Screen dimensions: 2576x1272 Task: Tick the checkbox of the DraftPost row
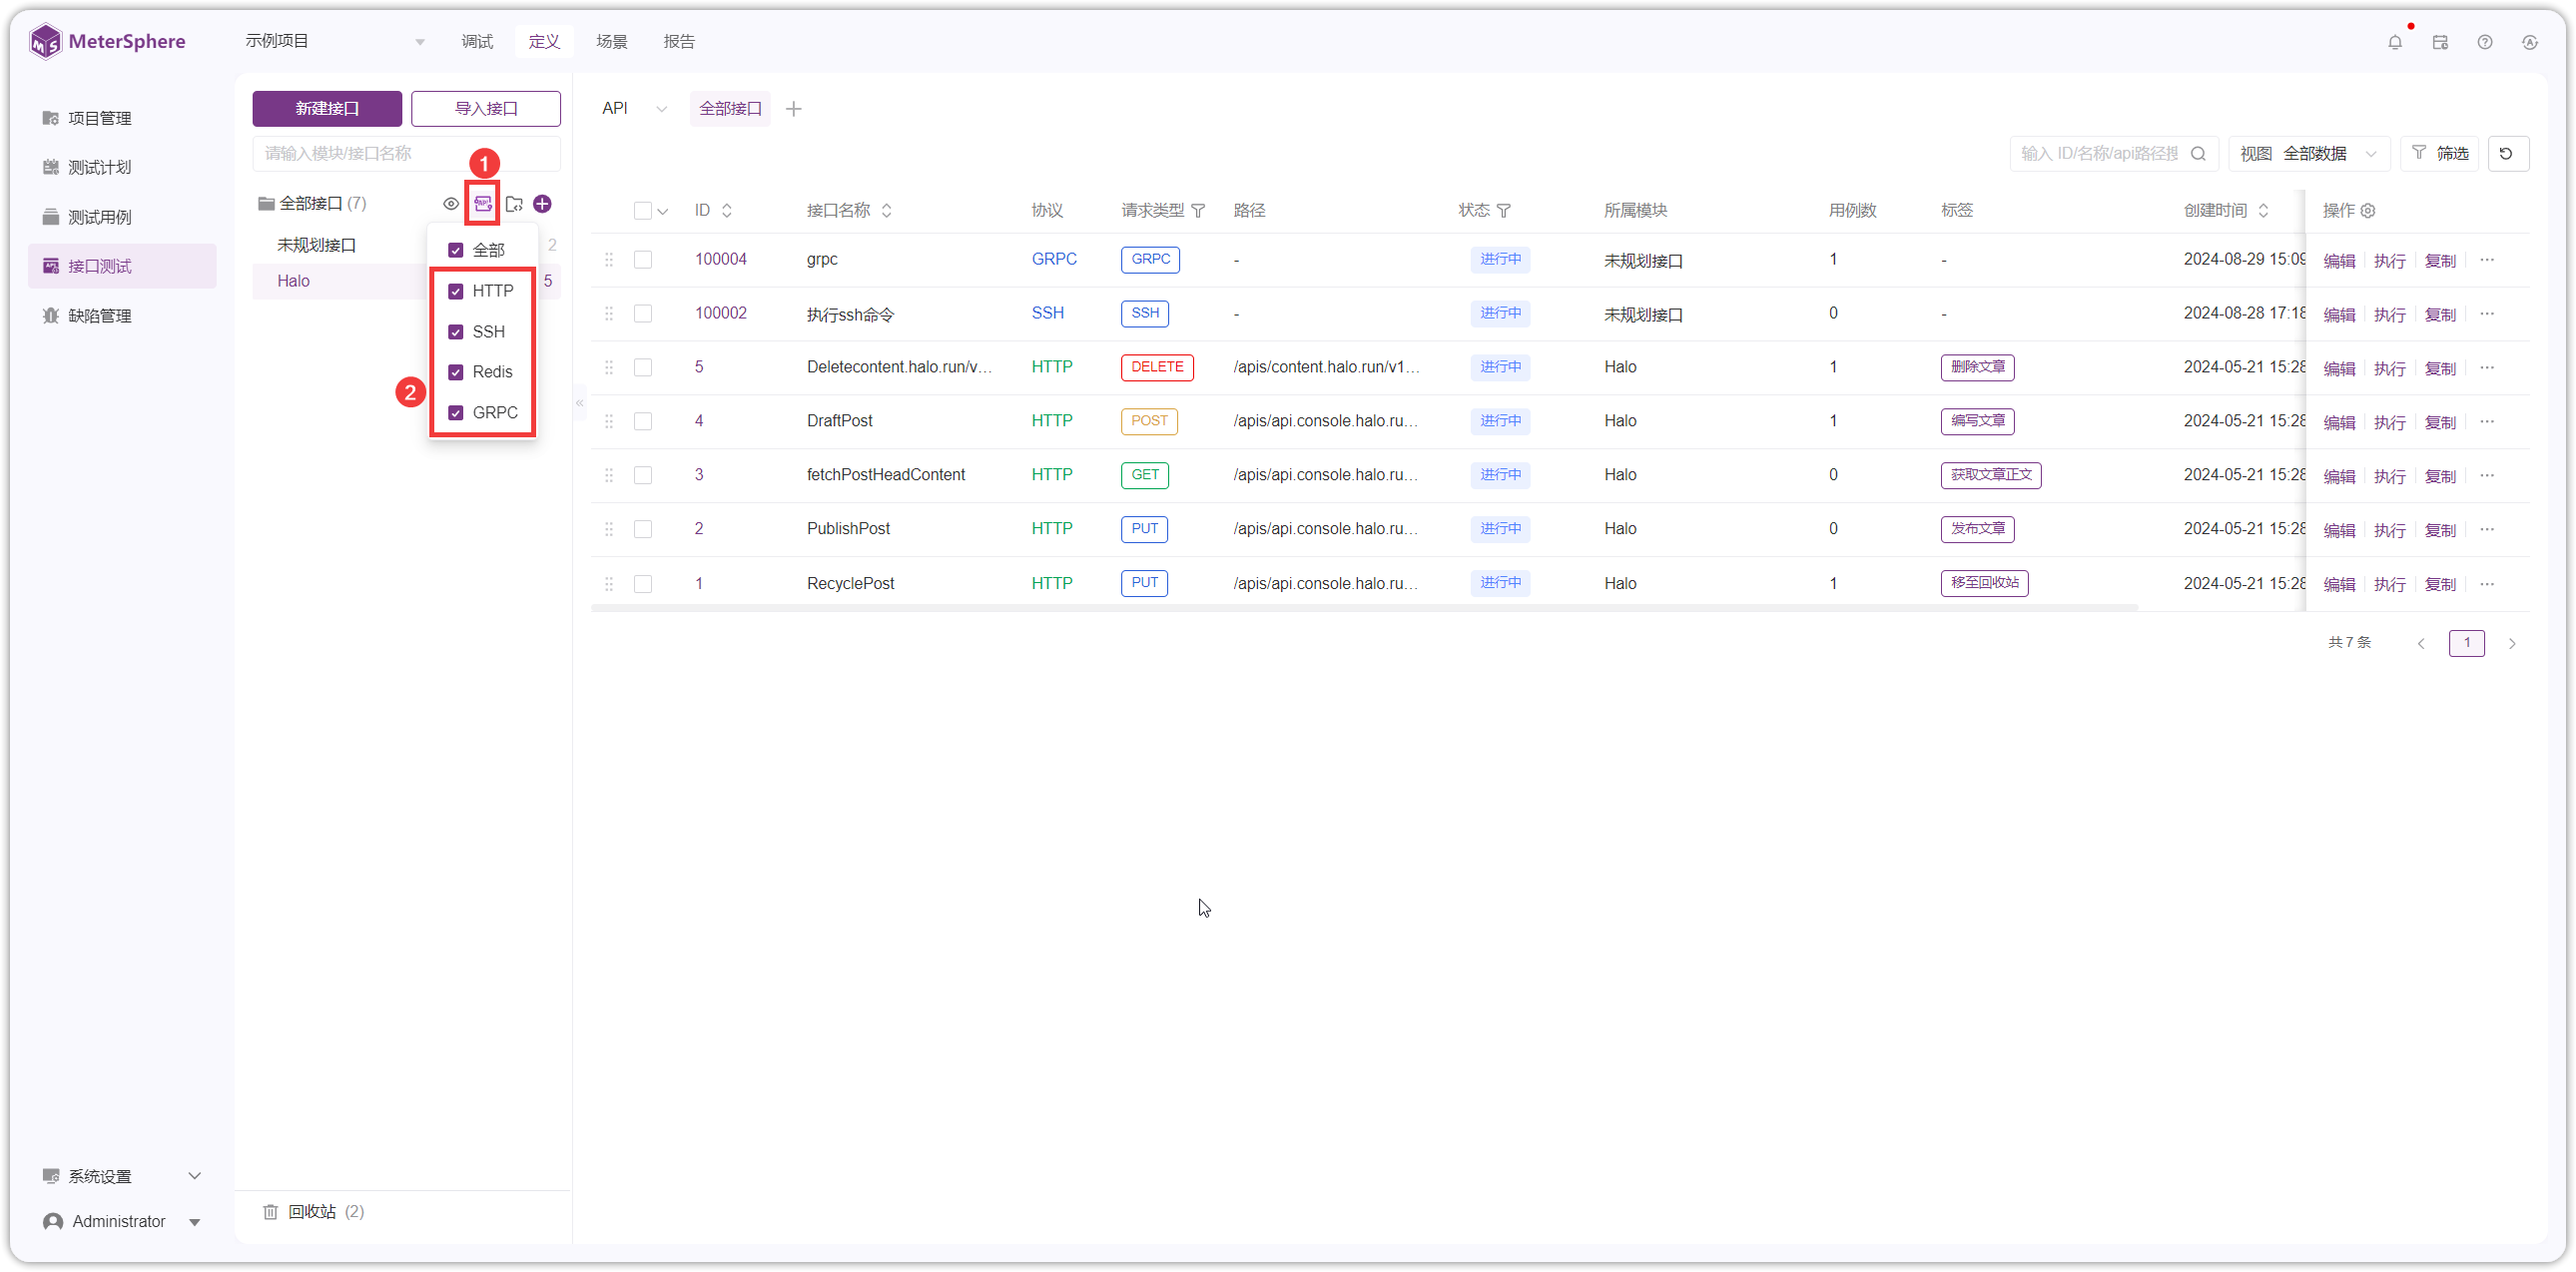pos(643,422)
